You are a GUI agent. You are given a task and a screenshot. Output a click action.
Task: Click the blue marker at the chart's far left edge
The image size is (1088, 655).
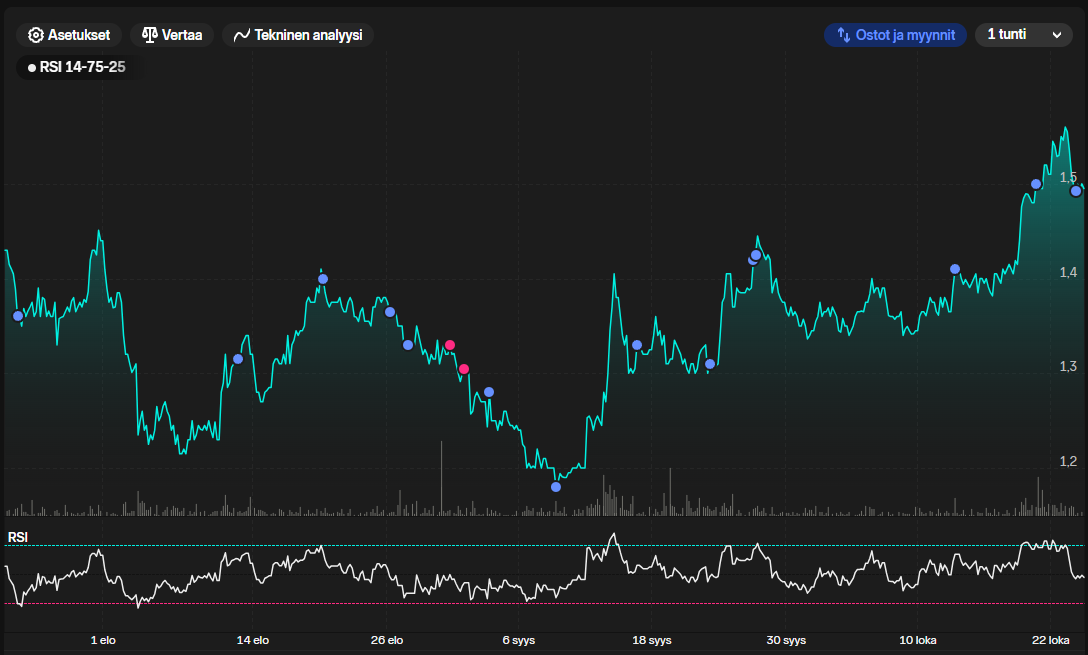[18, 316]
